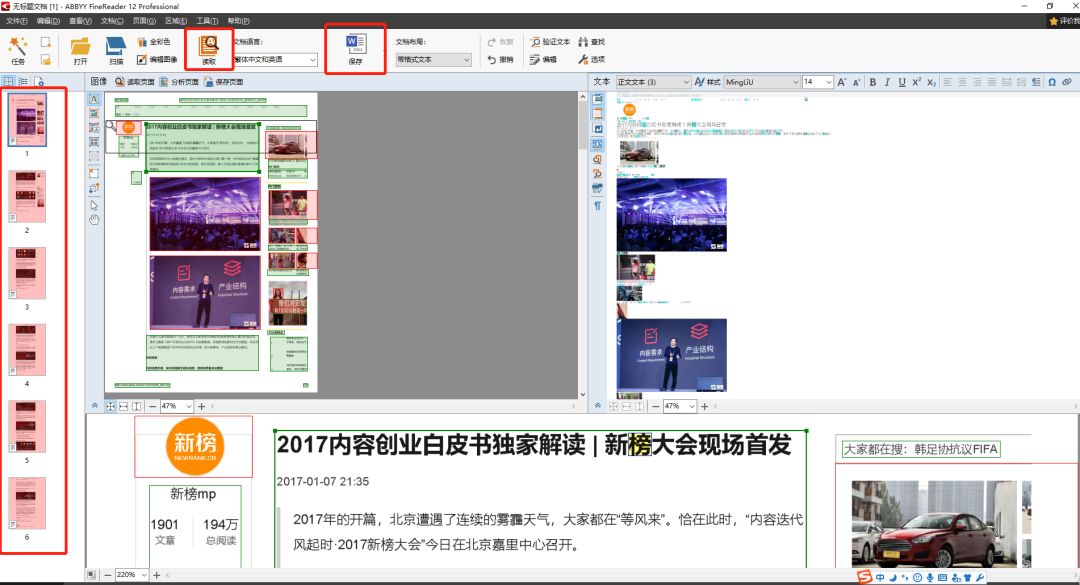Toggle non-printing characters pilcrow icon
The image size is (1080, 585).
tap(597, 205)
